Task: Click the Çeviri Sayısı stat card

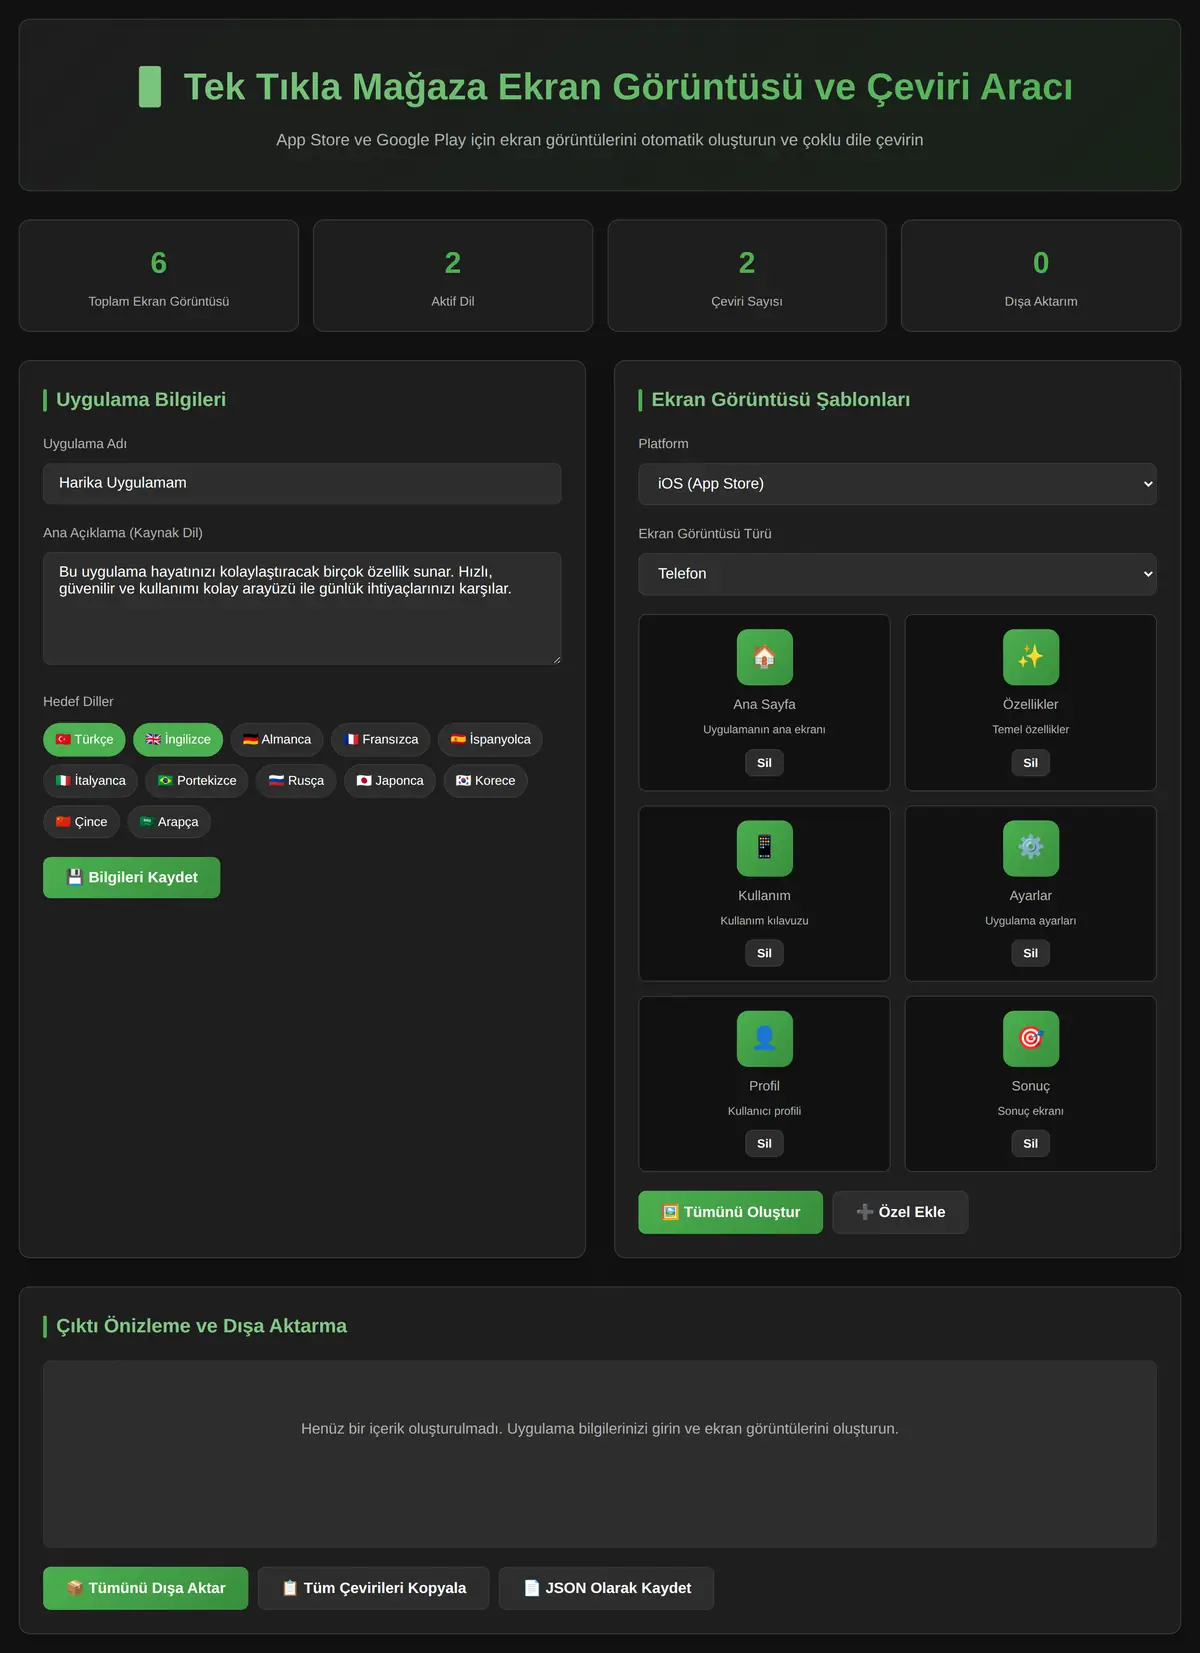Action: pyautogui.click(x=747, y=276)
